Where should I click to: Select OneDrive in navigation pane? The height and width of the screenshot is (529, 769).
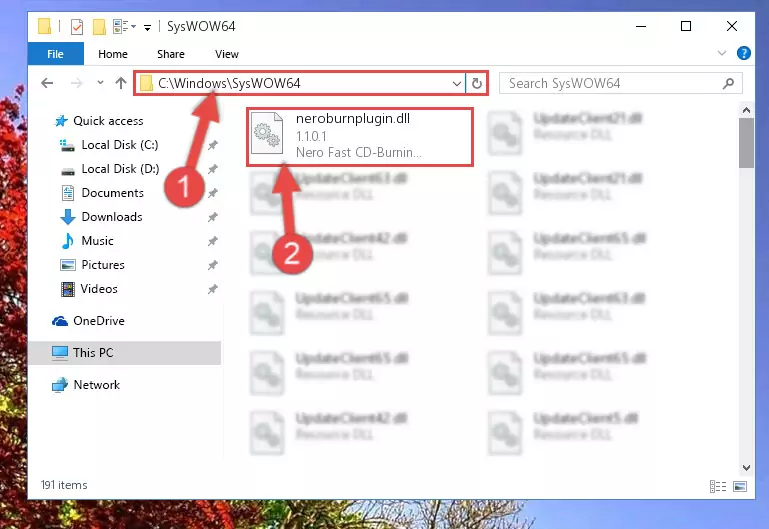[x=88, y=321]
